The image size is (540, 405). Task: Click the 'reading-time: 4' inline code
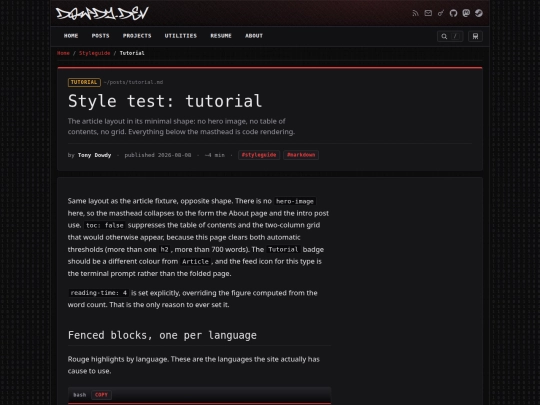pyautogui.click(x=99, y=293)
